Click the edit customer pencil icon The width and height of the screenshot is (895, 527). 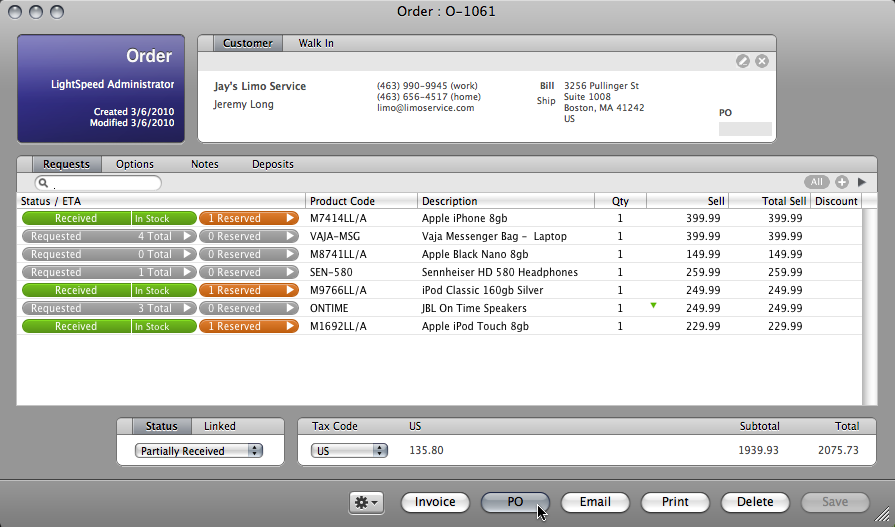tap(743, 61)
